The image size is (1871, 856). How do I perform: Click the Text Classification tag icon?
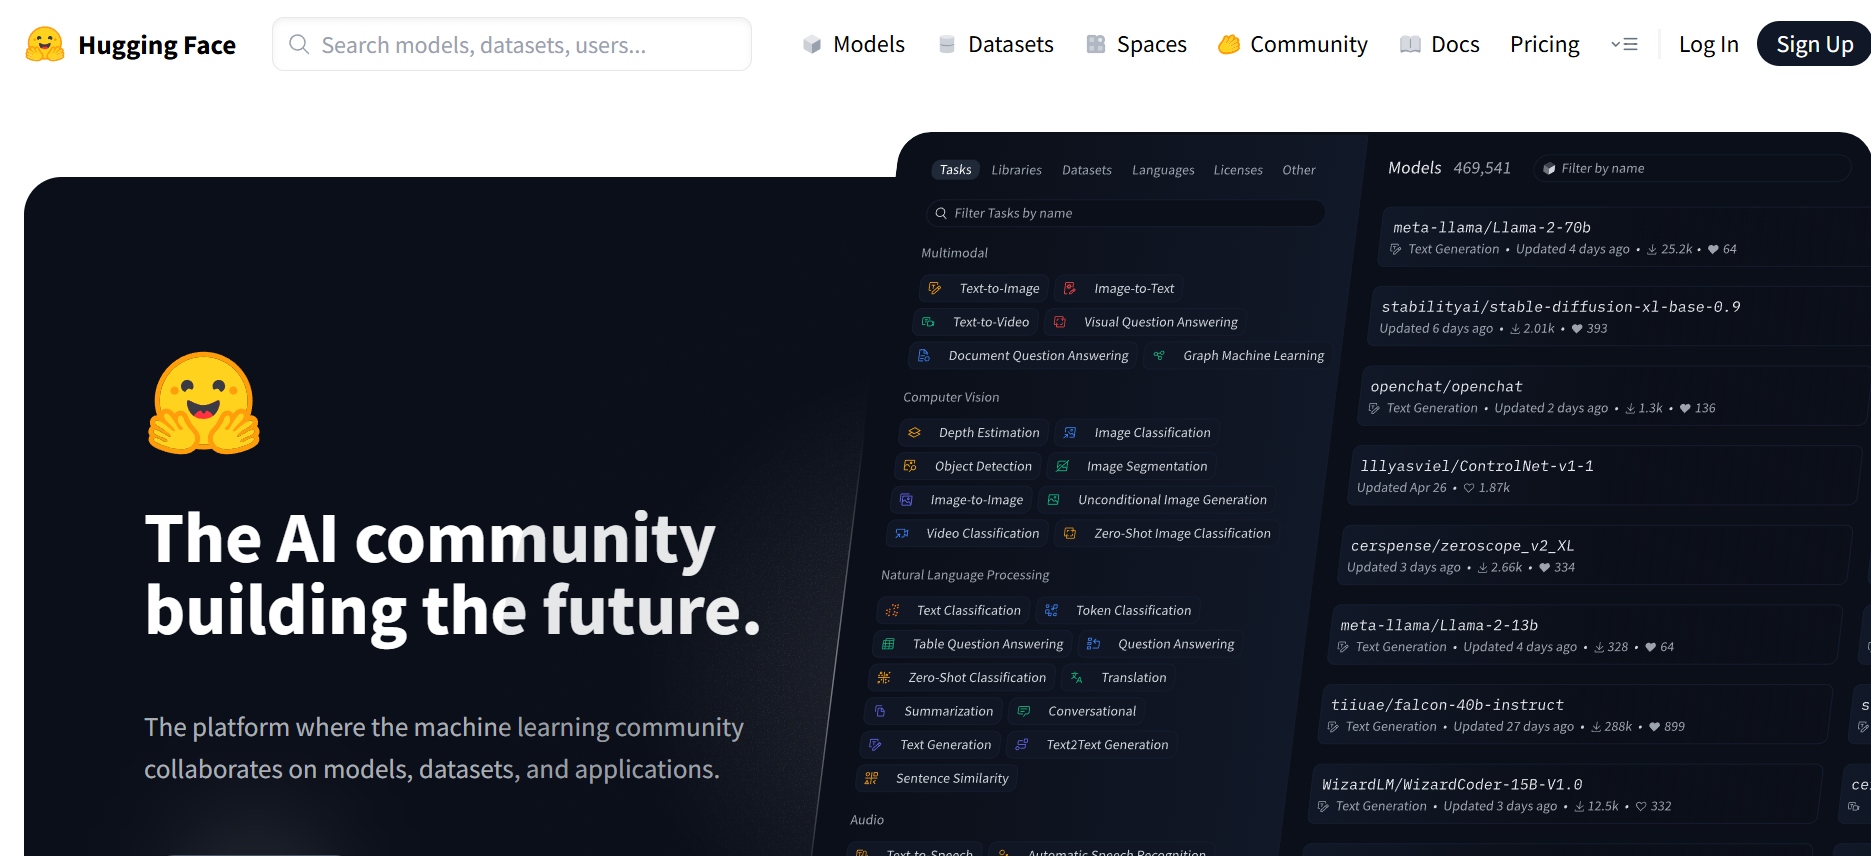click(x=893, y=610)
